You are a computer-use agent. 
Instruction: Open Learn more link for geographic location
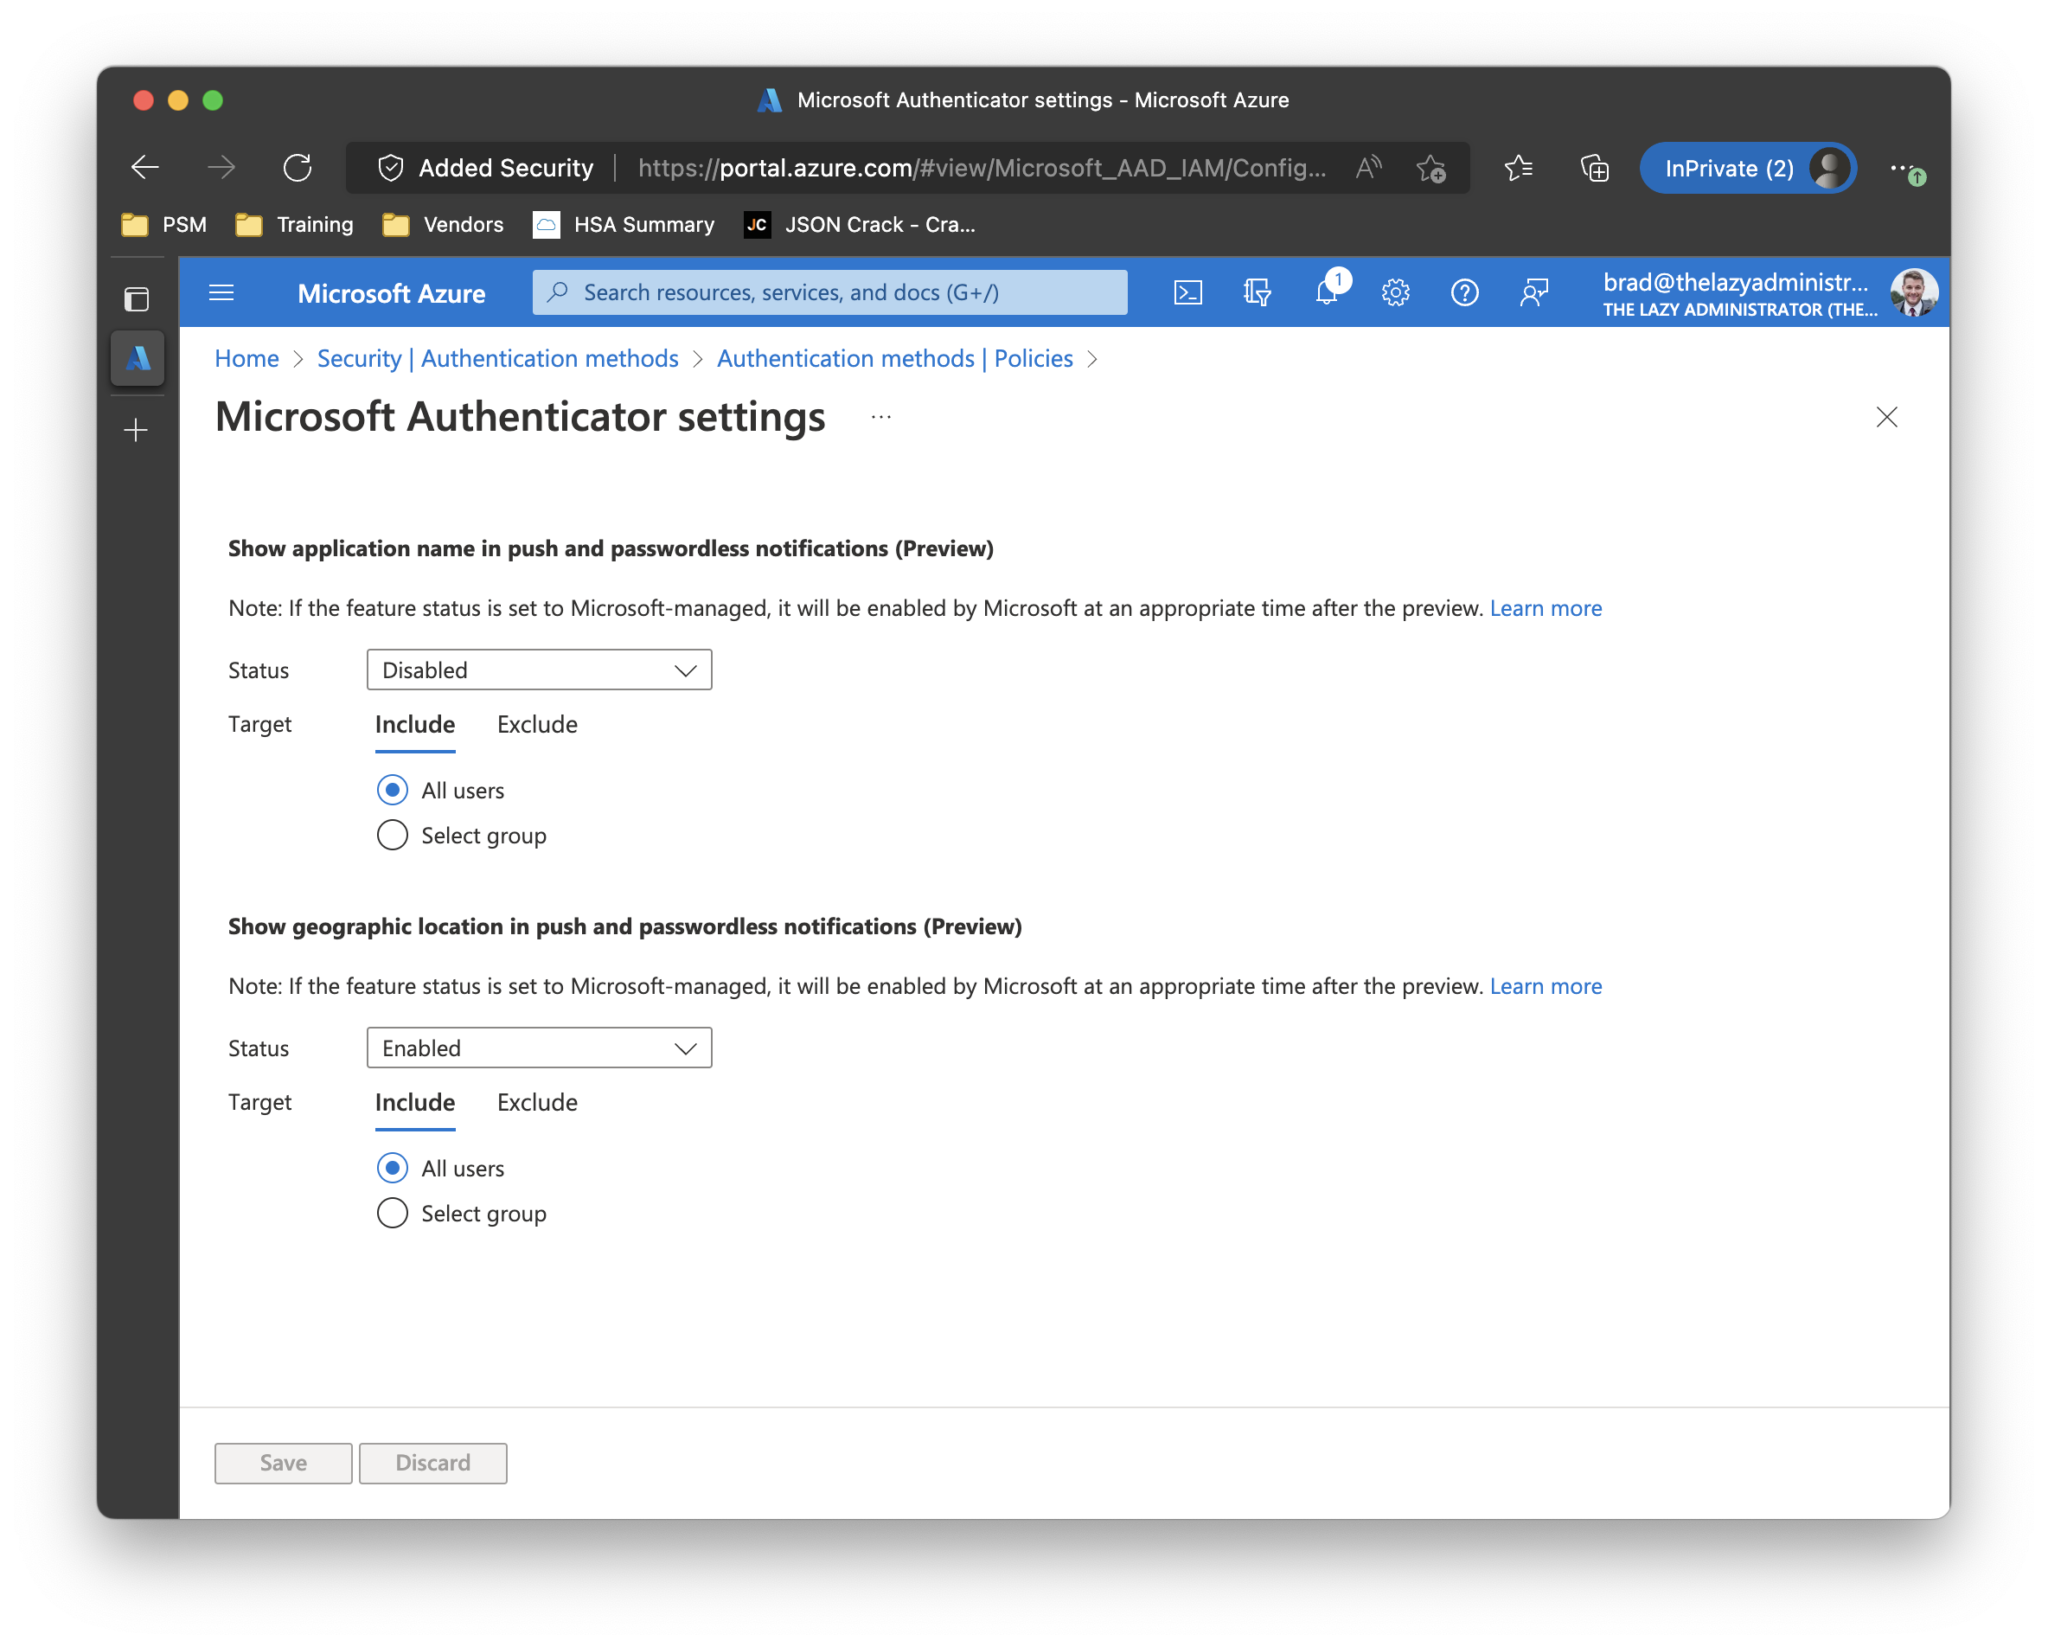coord(1545,986)
